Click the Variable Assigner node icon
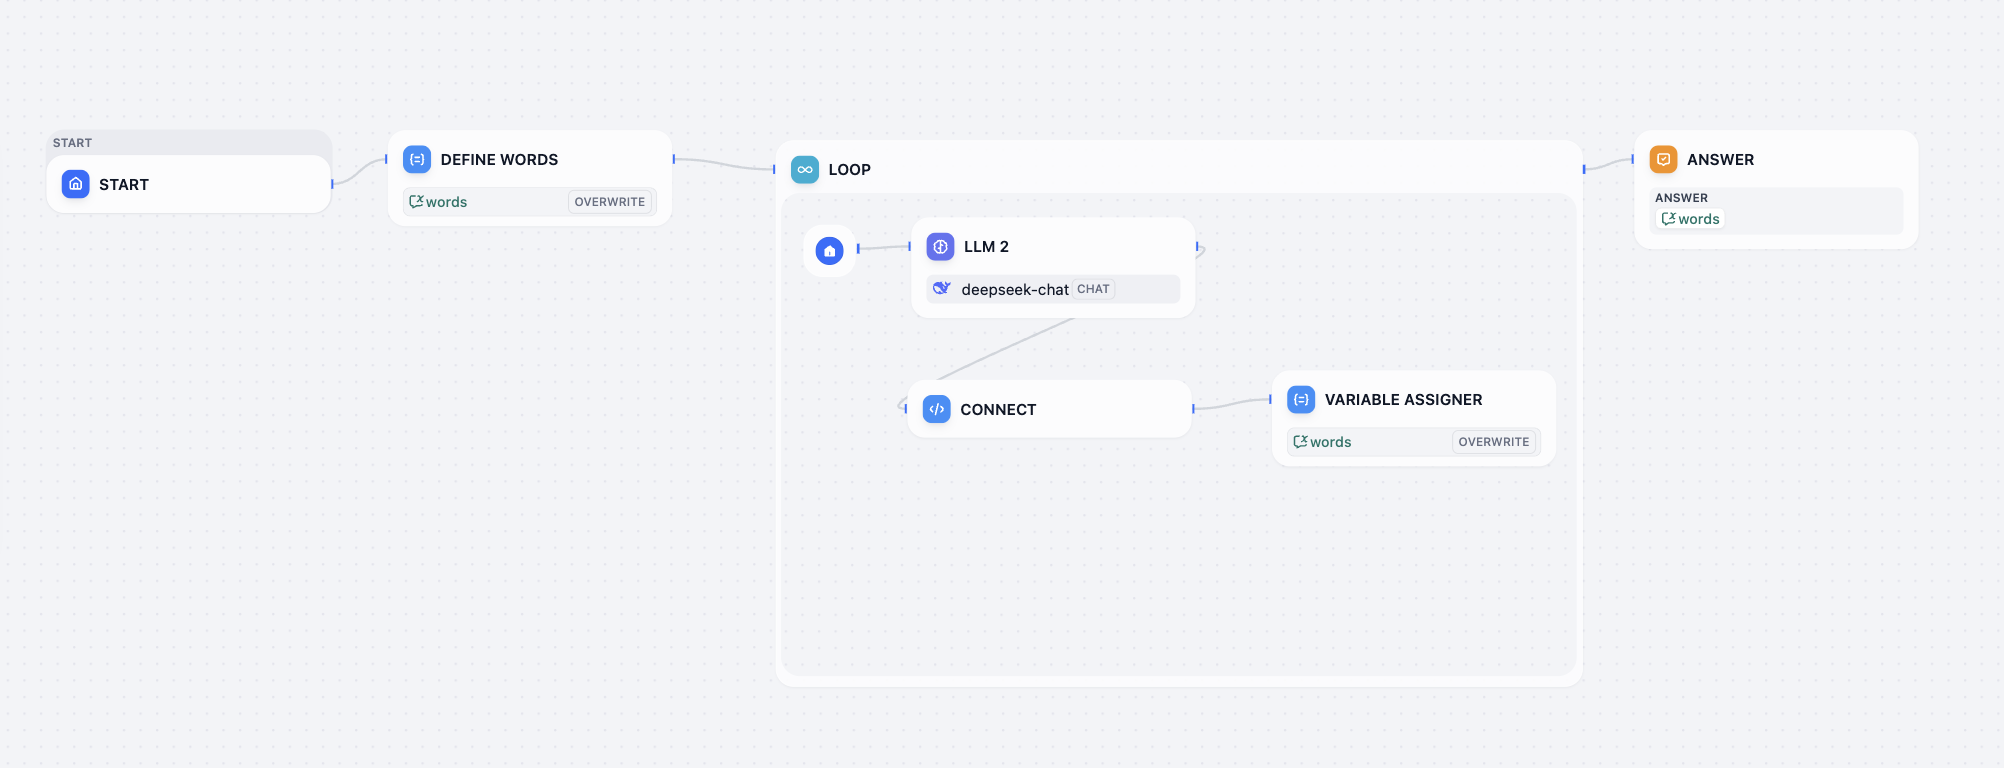The height and width of the screenshot is (768, 2004). click(1301, 400)
